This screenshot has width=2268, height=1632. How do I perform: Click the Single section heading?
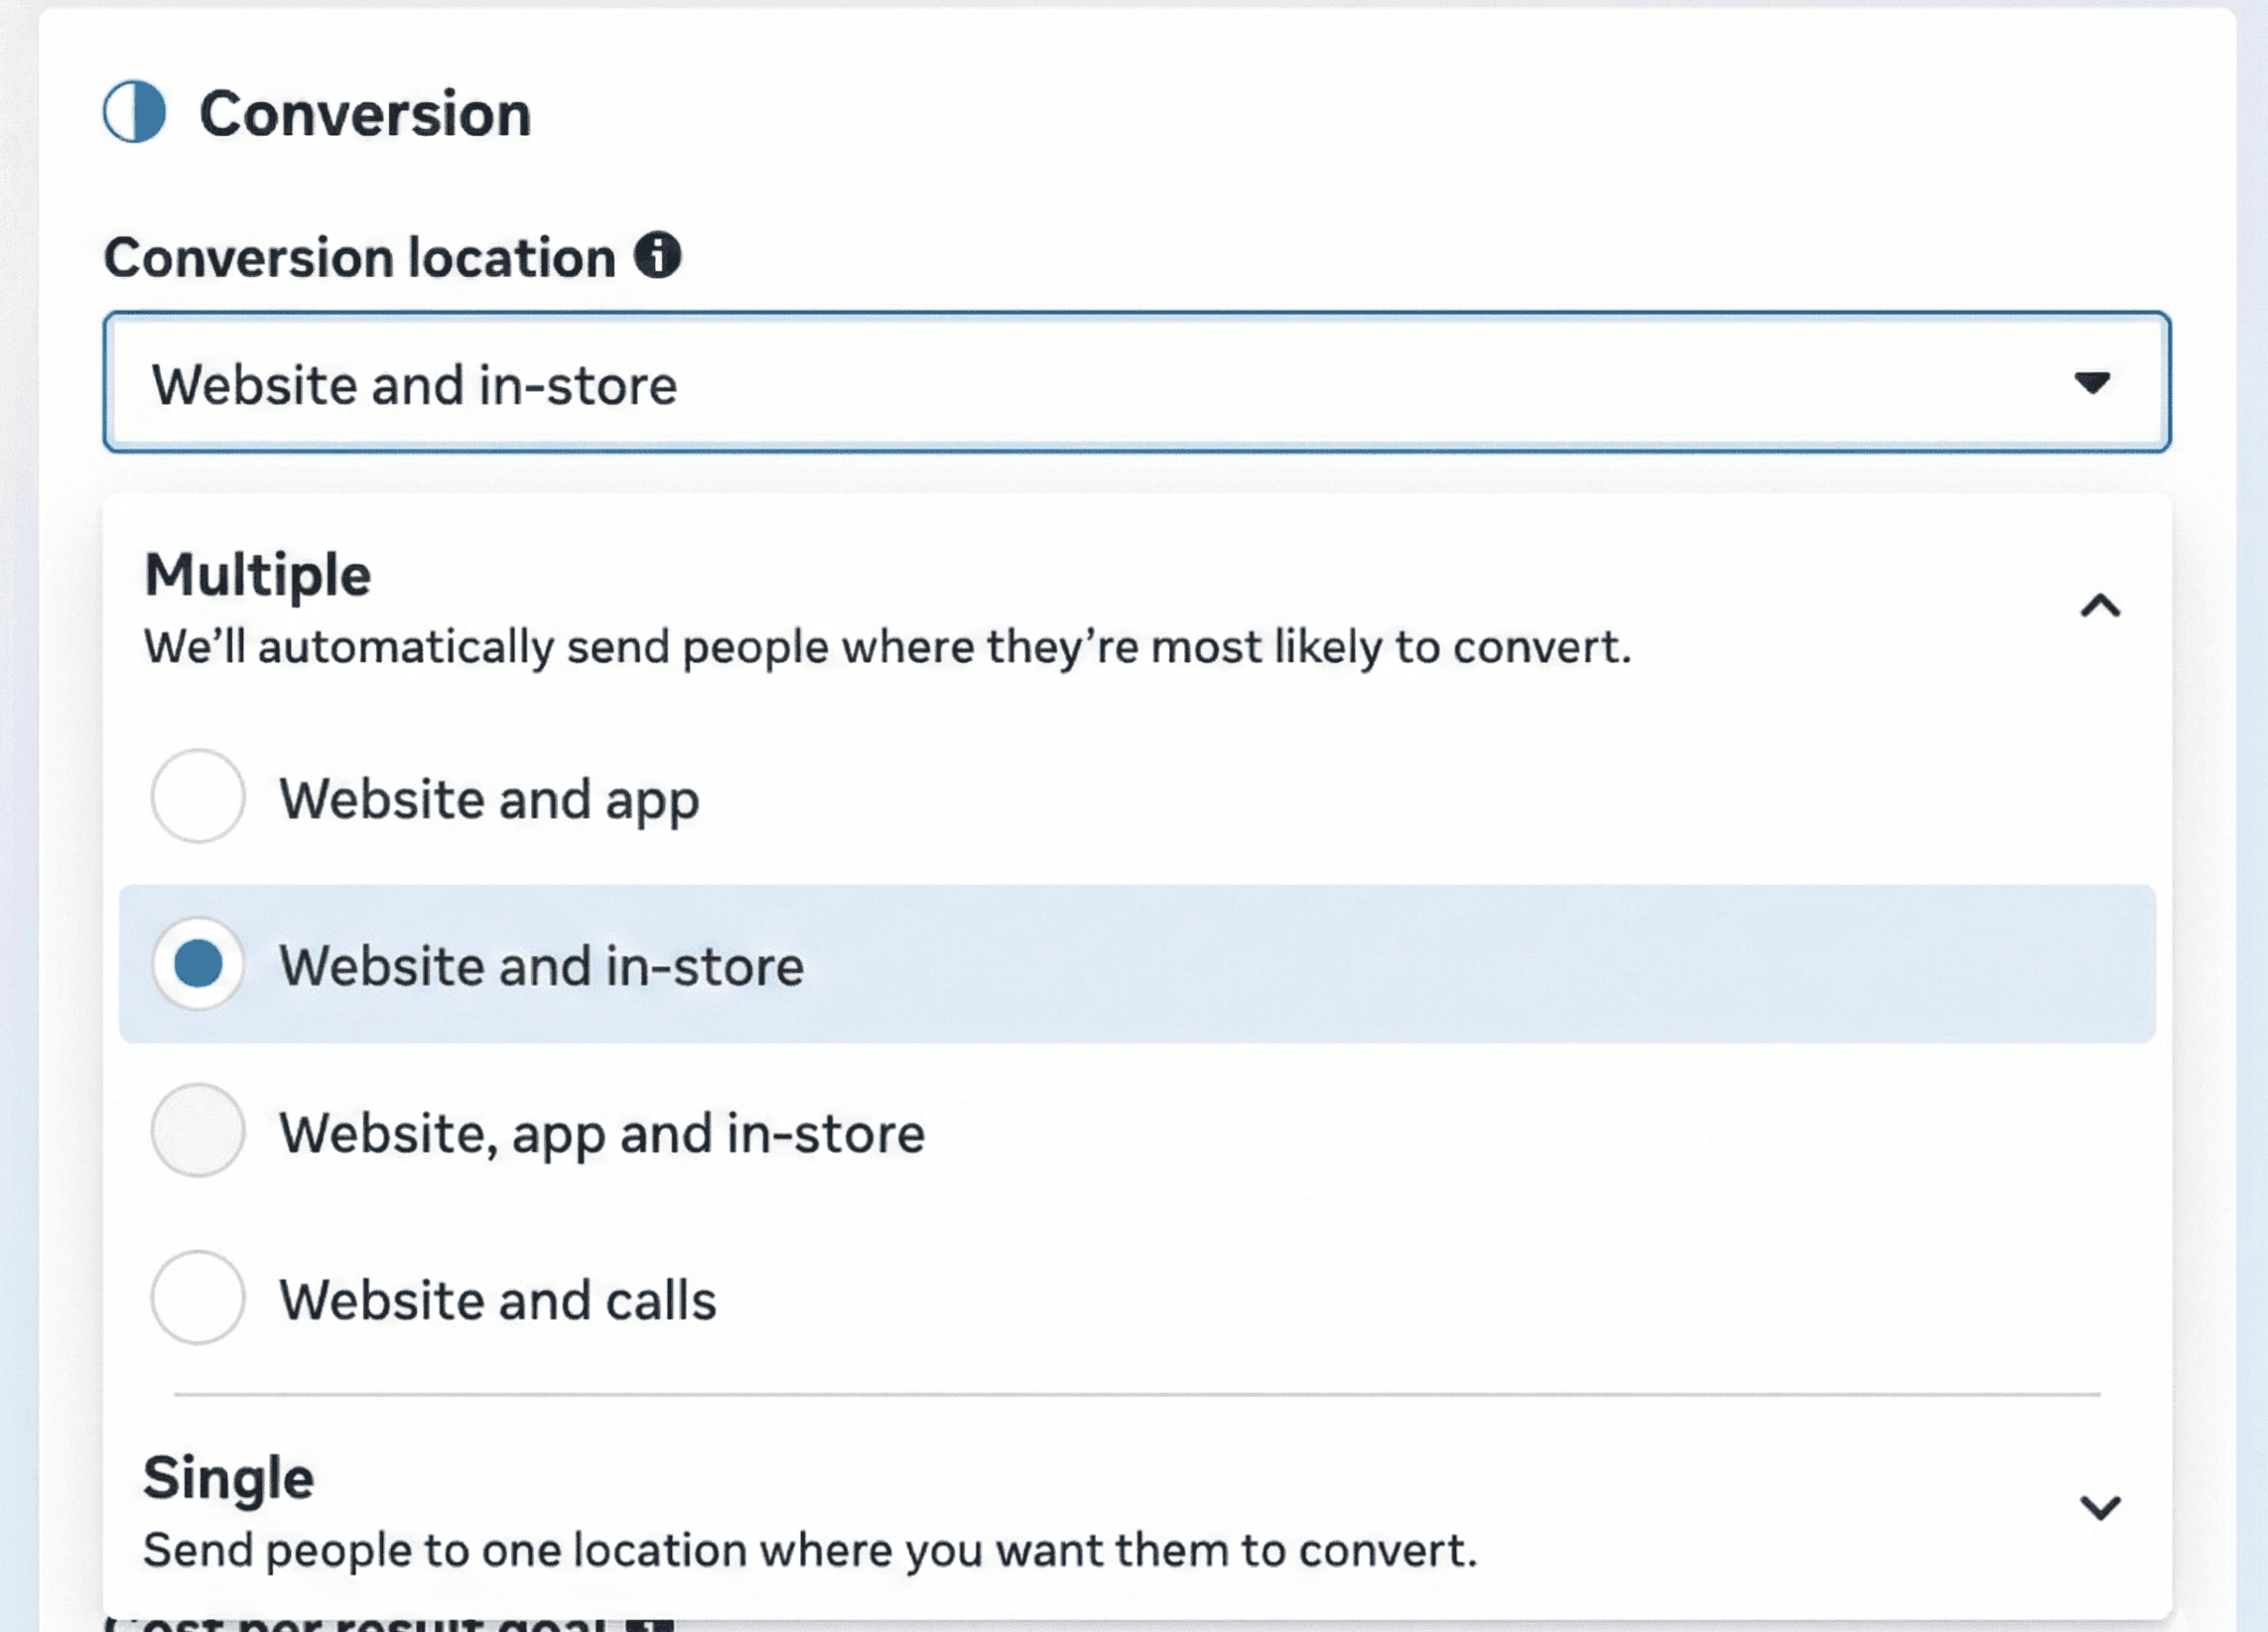point(228,1479)
